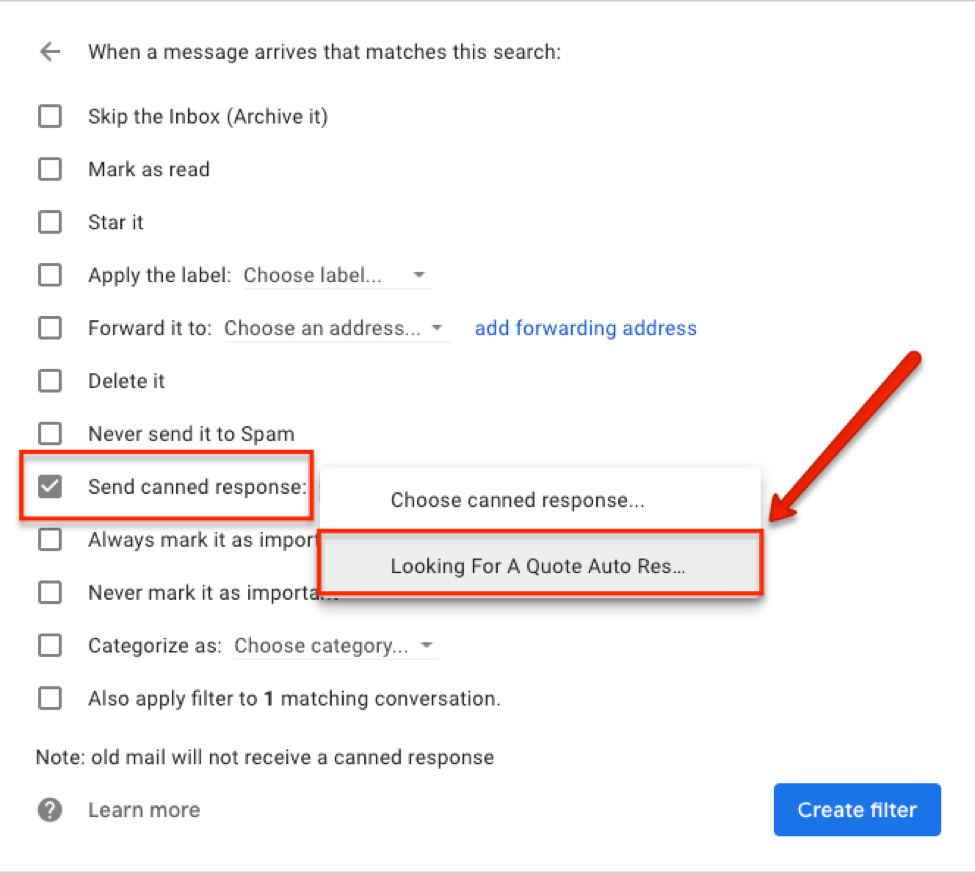Check the Delete it checkbox
Image resolution: width=975 pixels, height=873 pixels.
(x=50, y=381)
